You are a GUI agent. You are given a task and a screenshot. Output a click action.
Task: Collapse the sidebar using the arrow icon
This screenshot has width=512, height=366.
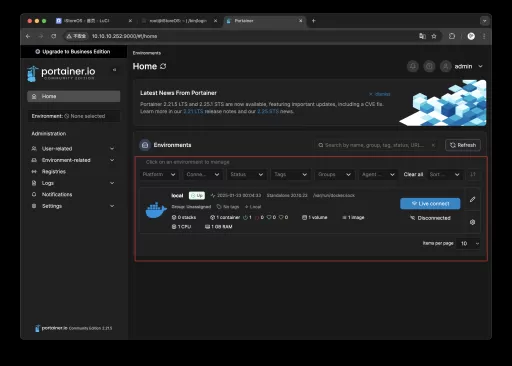coord(114,70)
